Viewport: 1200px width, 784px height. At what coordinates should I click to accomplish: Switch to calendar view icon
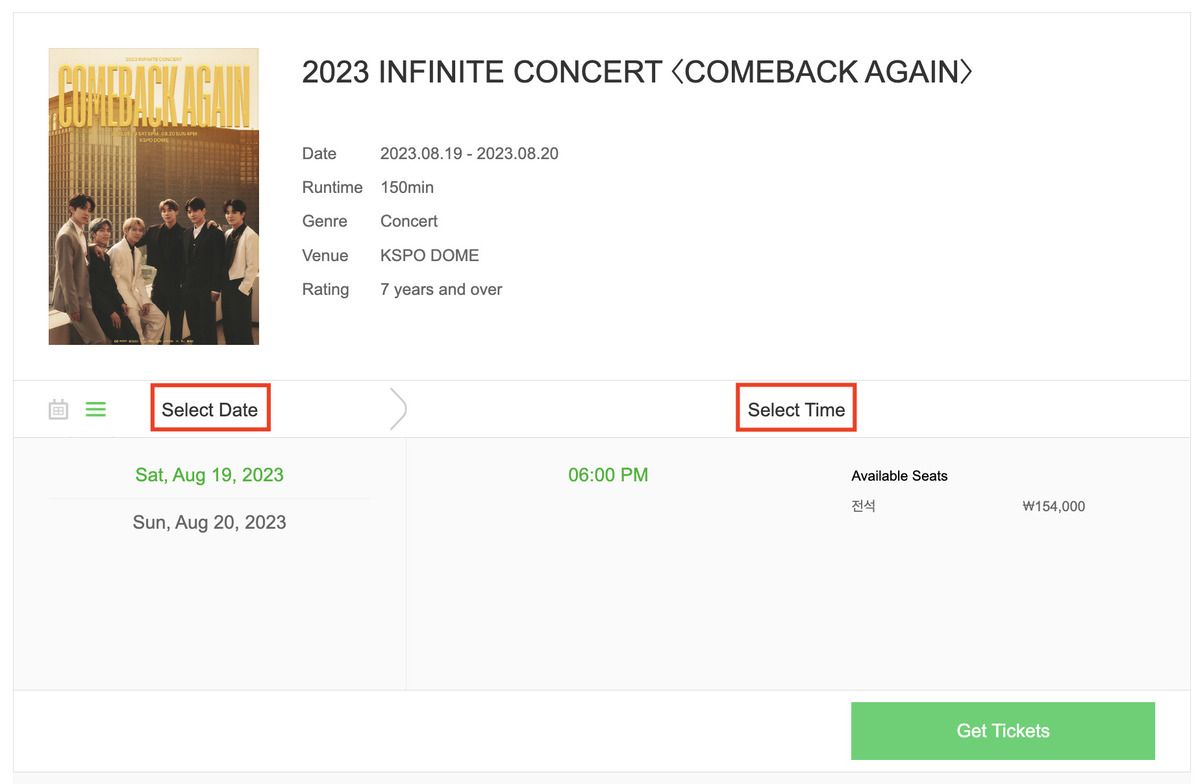tap(59, 409)
